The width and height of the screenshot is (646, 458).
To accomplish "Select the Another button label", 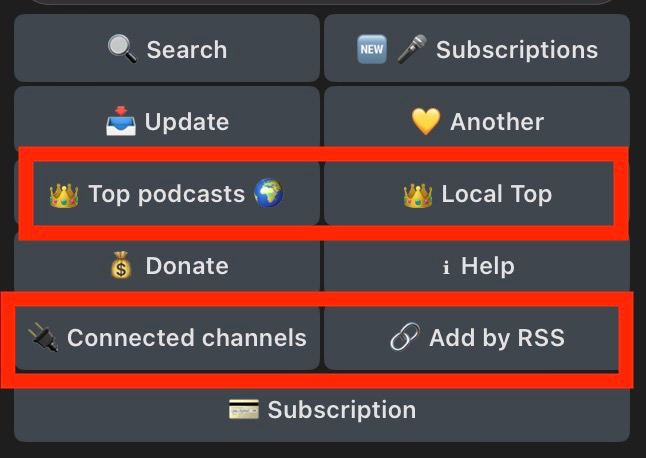I will (x=497, y=122).
